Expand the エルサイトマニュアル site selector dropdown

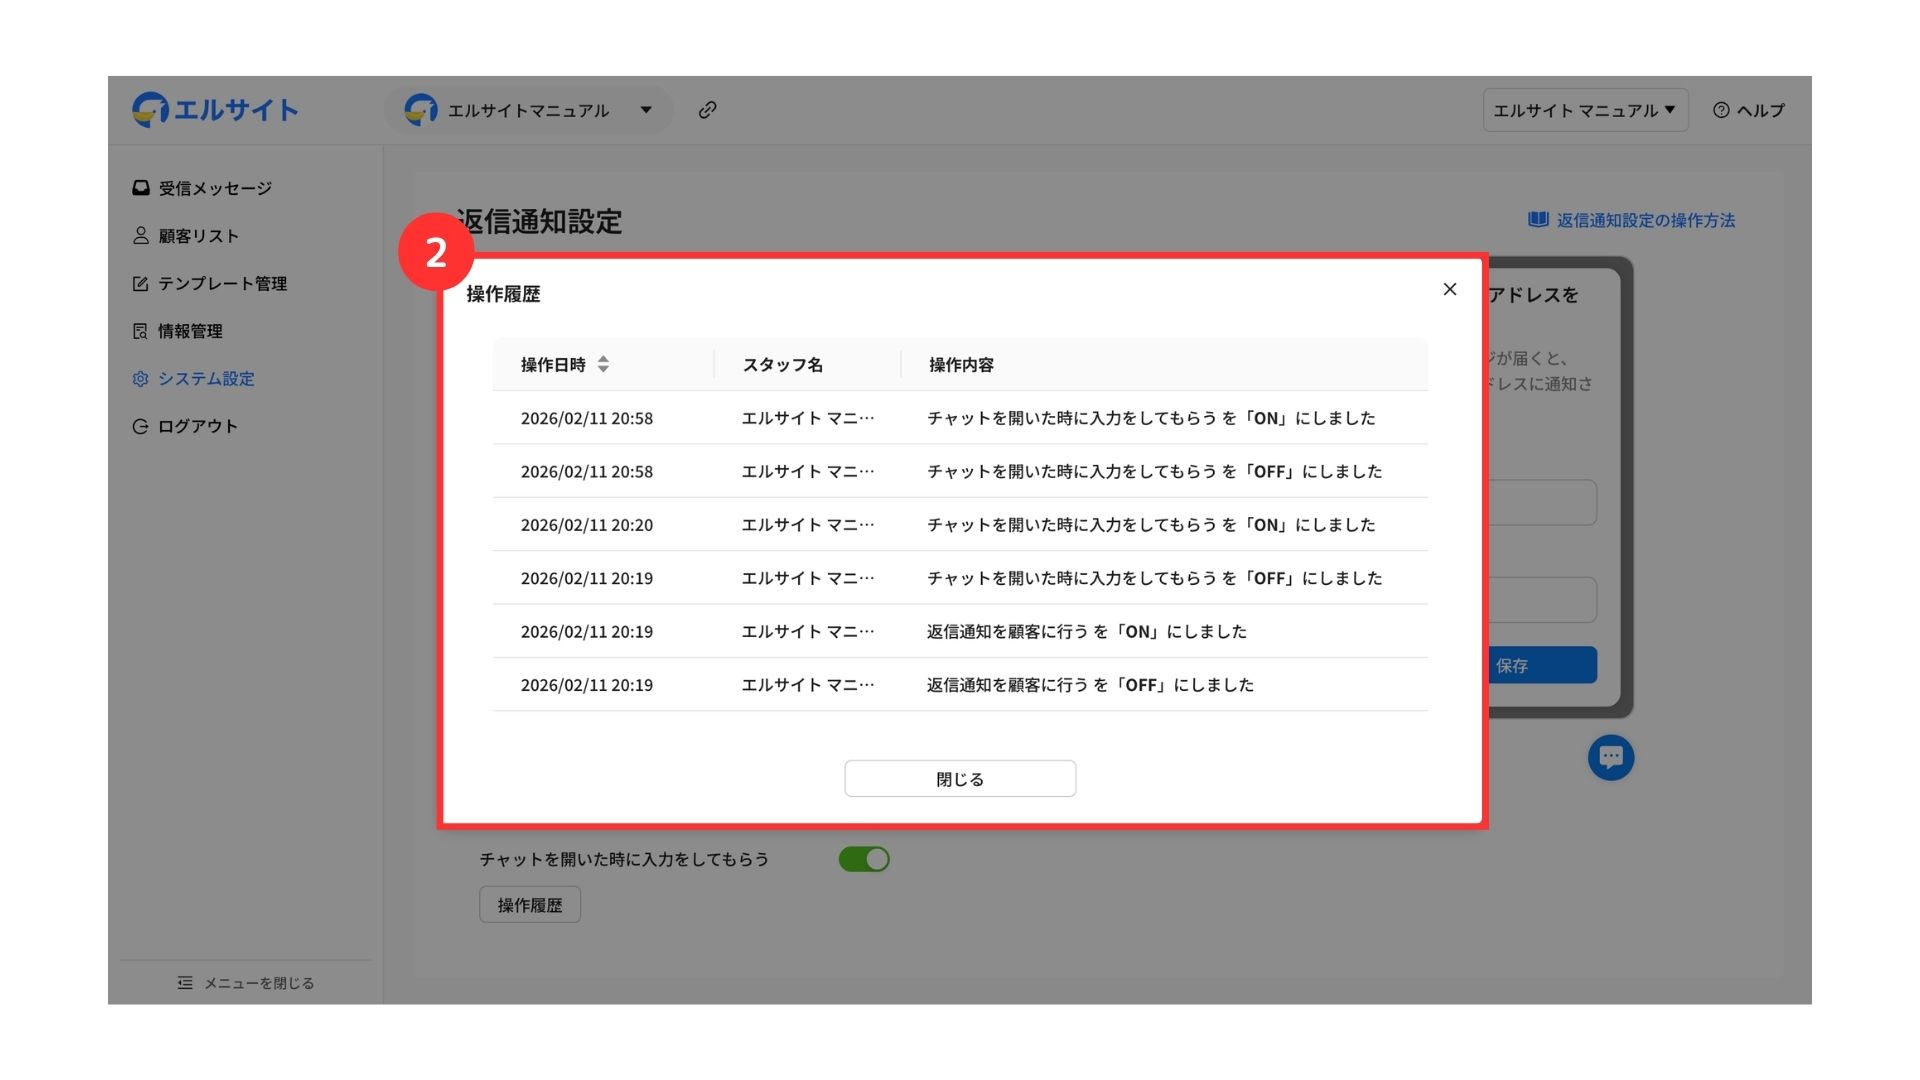coord(646,110)
